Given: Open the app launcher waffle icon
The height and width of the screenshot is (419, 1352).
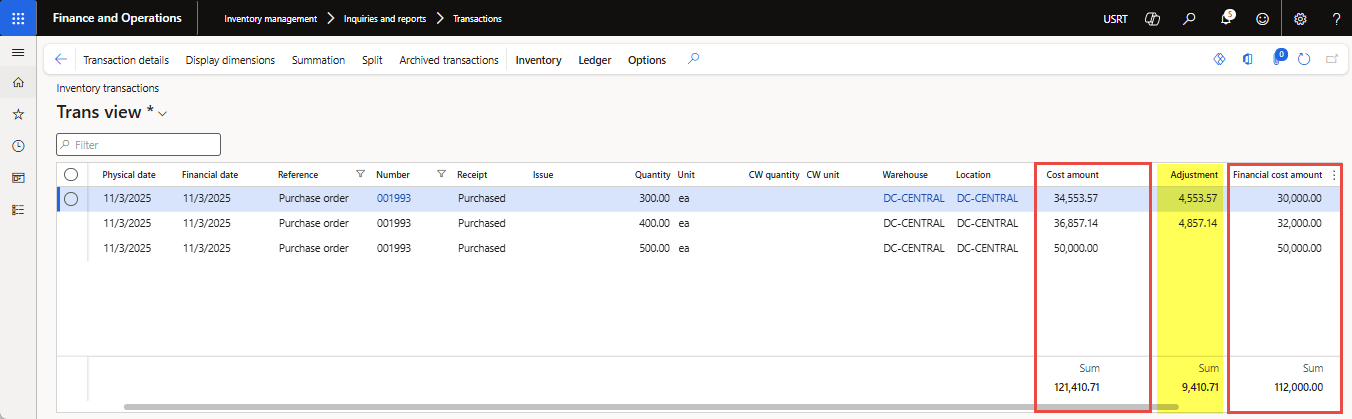Looking at the screenshot, I should (x=18, y=18).
